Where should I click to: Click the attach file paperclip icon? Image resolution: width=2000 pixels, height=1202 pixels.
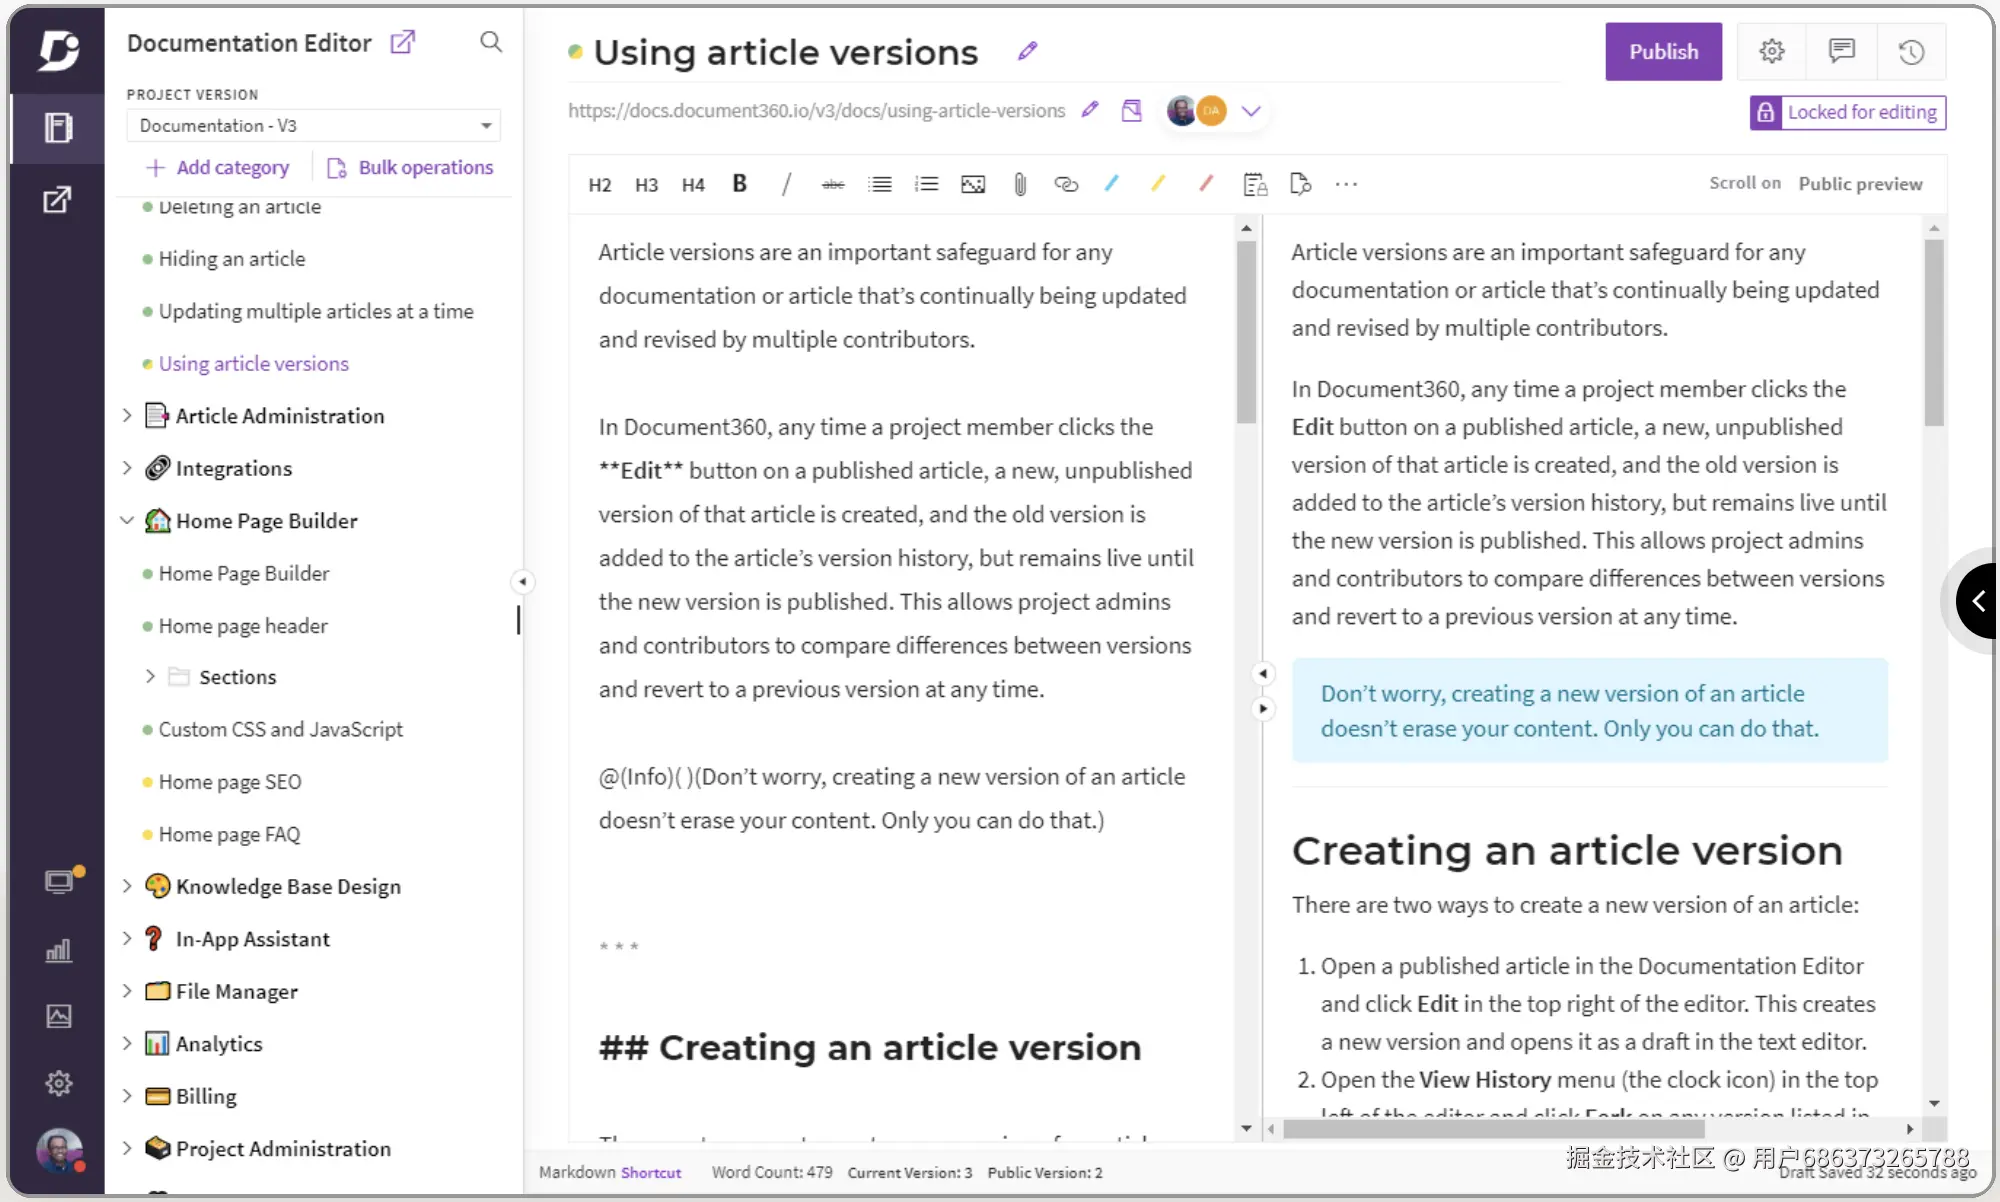click(x=1019, y=184)
